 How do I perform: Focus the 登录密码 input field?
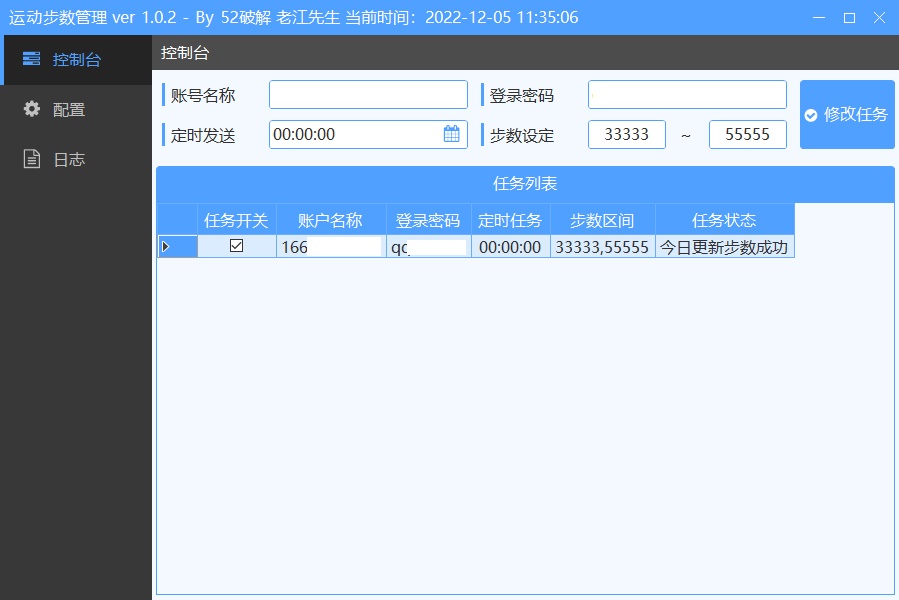686,95
